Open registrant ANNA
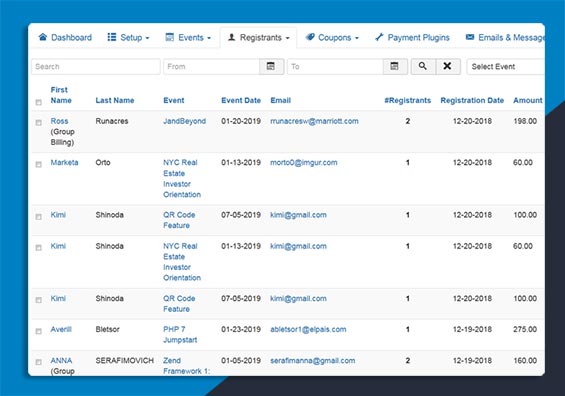The image size is (565, 396). [61, 361]
